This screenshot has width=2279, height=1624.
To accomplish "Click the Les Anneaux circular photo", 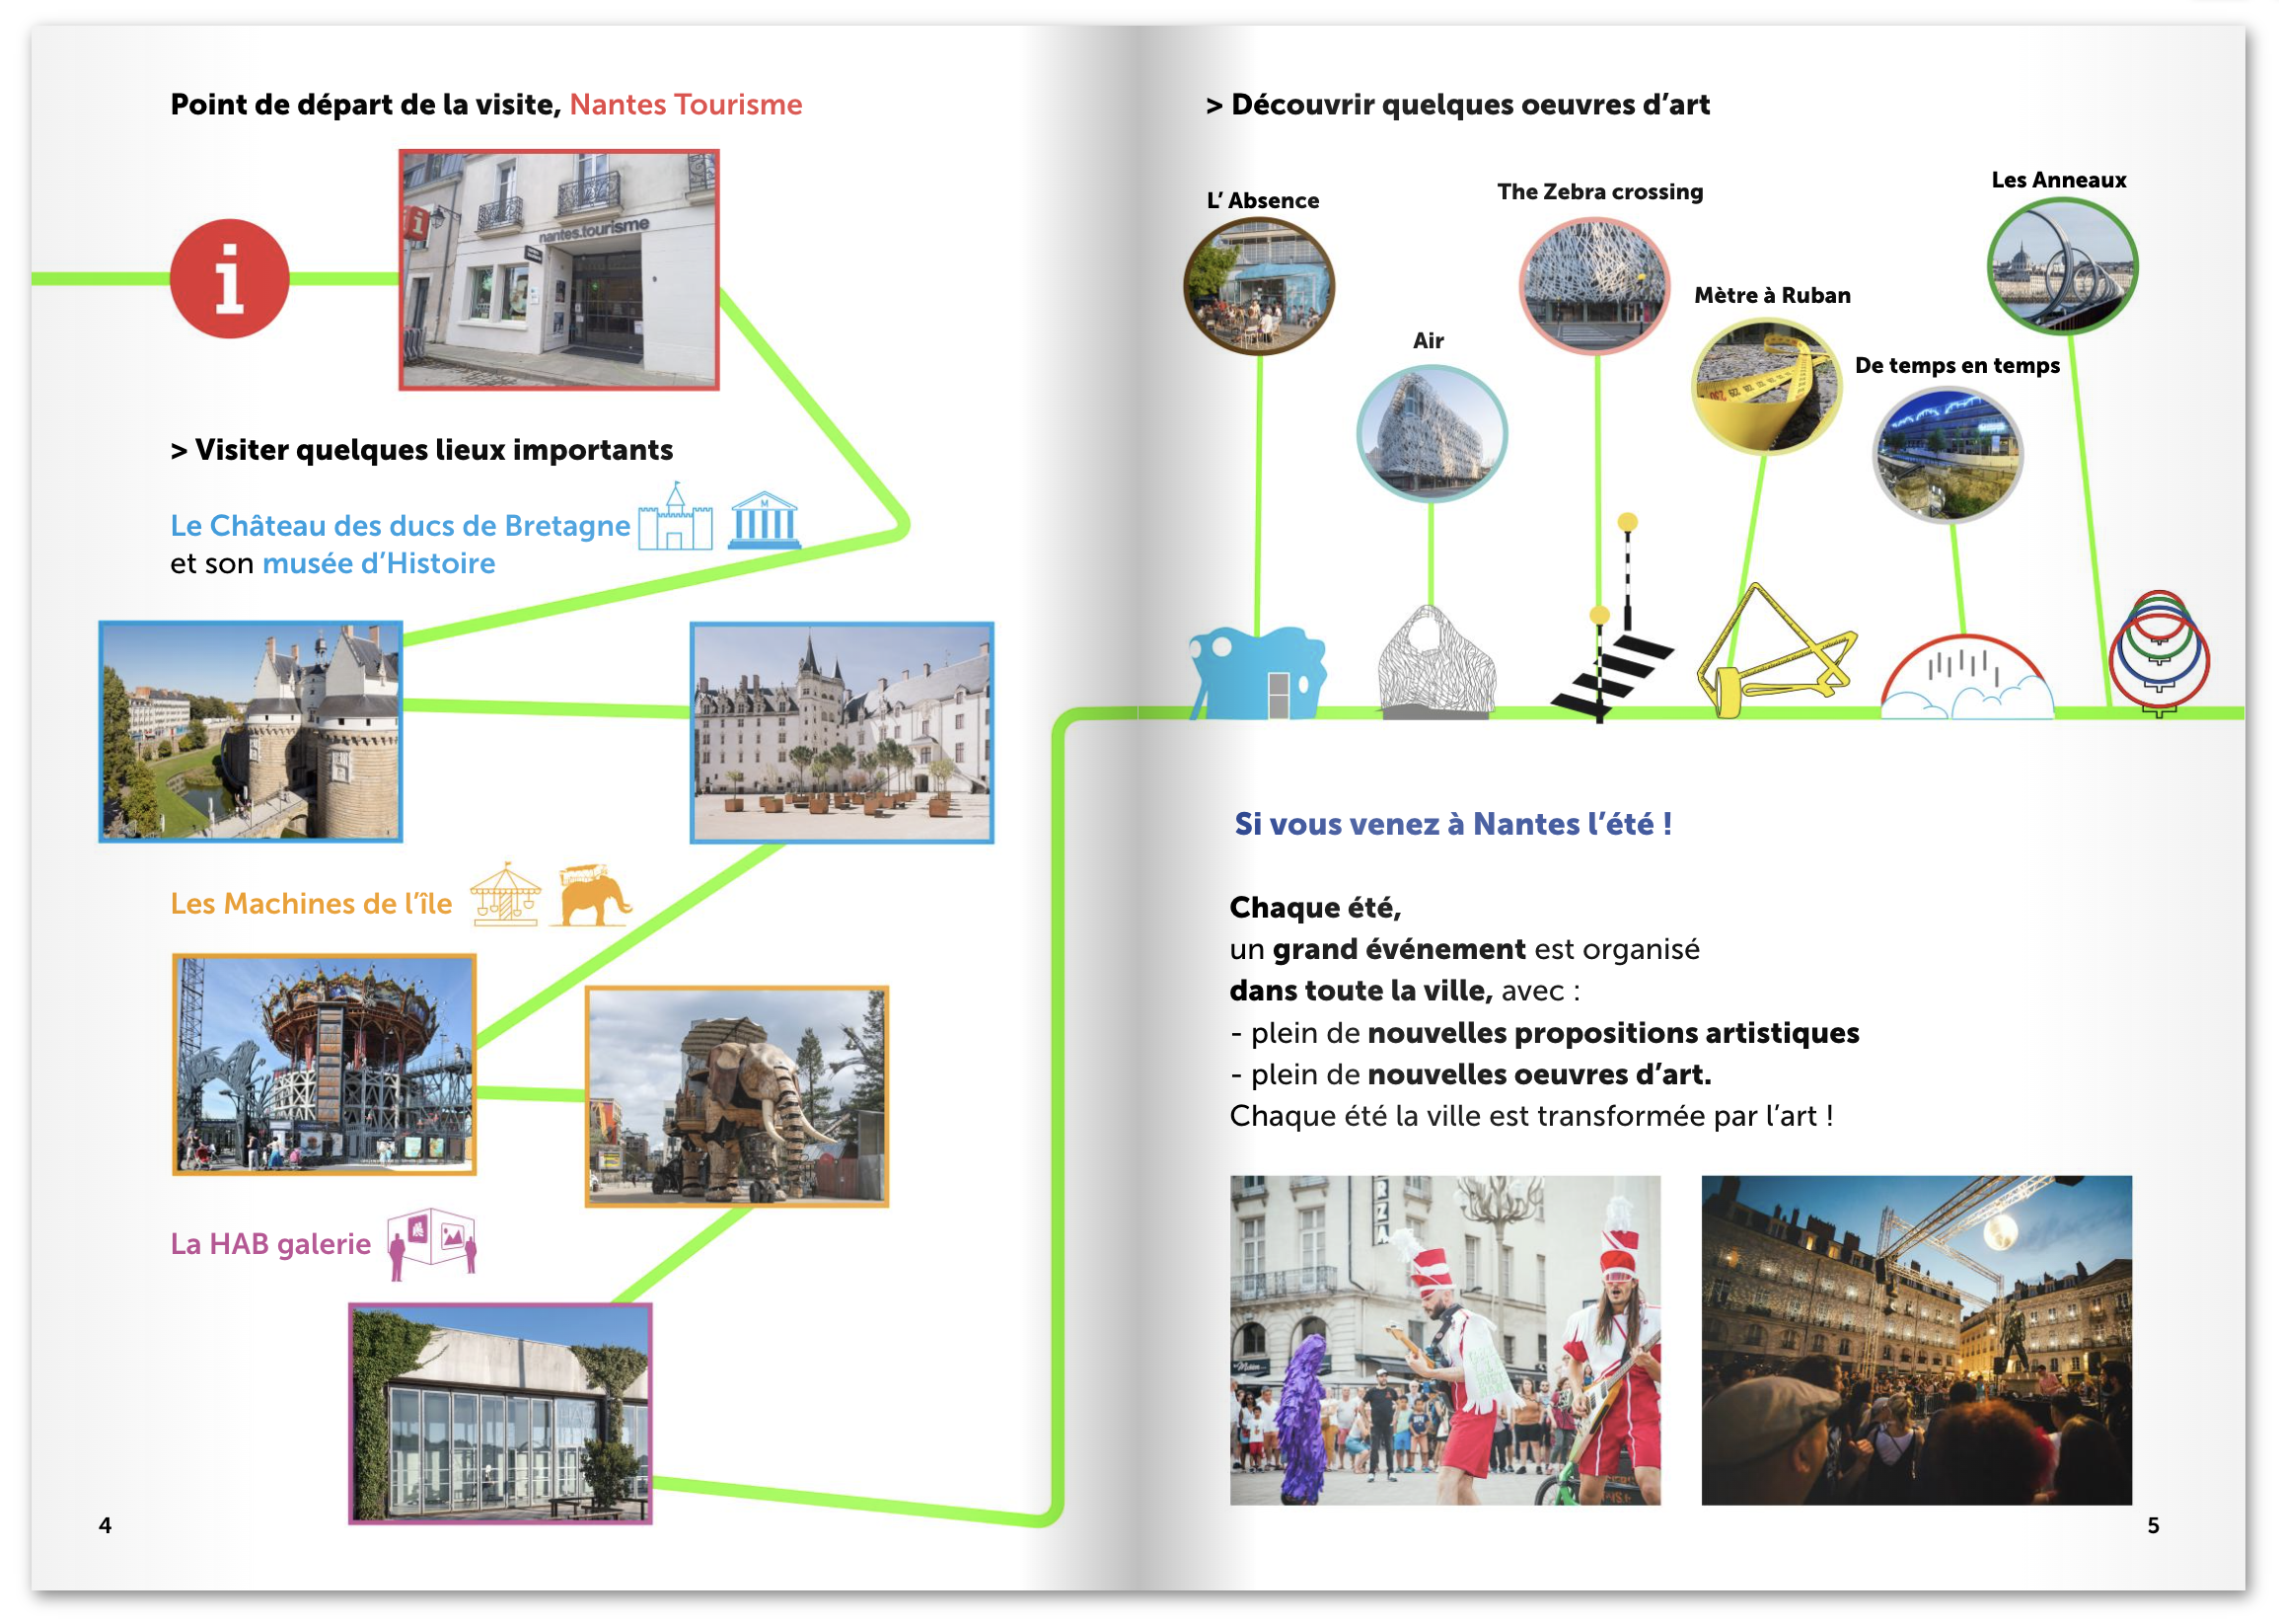I will [2061, 266].
